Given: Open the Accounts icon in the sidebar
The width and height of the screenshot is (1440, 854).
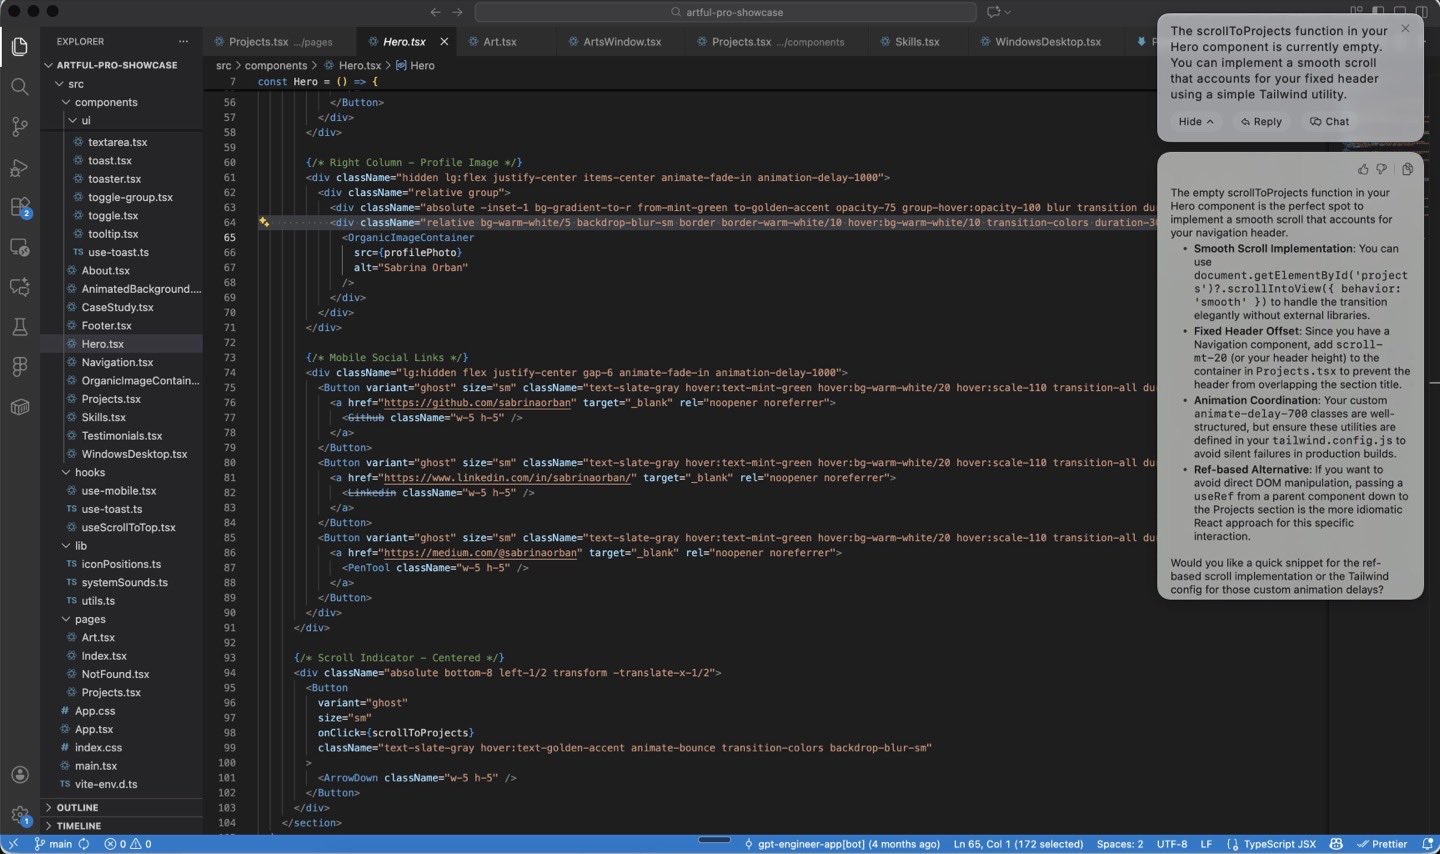Looking at the screenshot, I should click(x=20, y=774).
